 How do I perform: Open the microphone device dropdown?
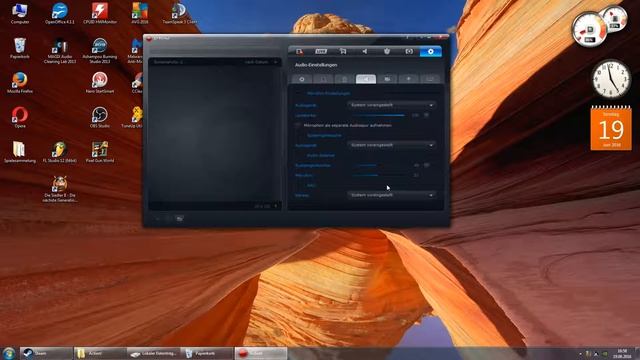pos(391,105)
